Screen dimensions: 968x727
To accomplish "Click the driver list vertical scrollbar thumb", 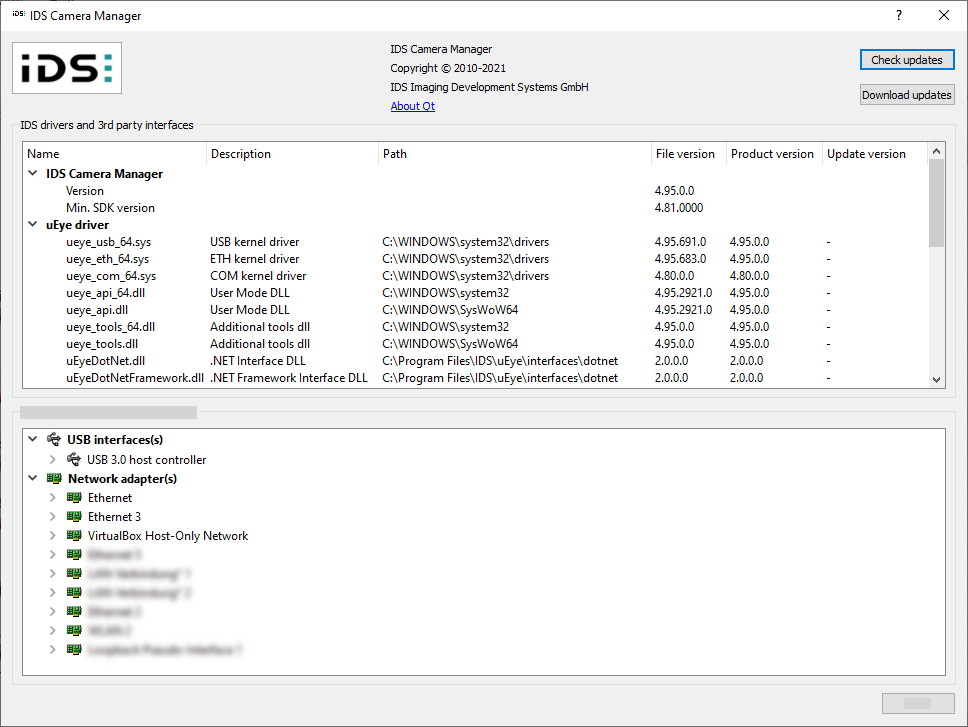I will click(937, 203).
